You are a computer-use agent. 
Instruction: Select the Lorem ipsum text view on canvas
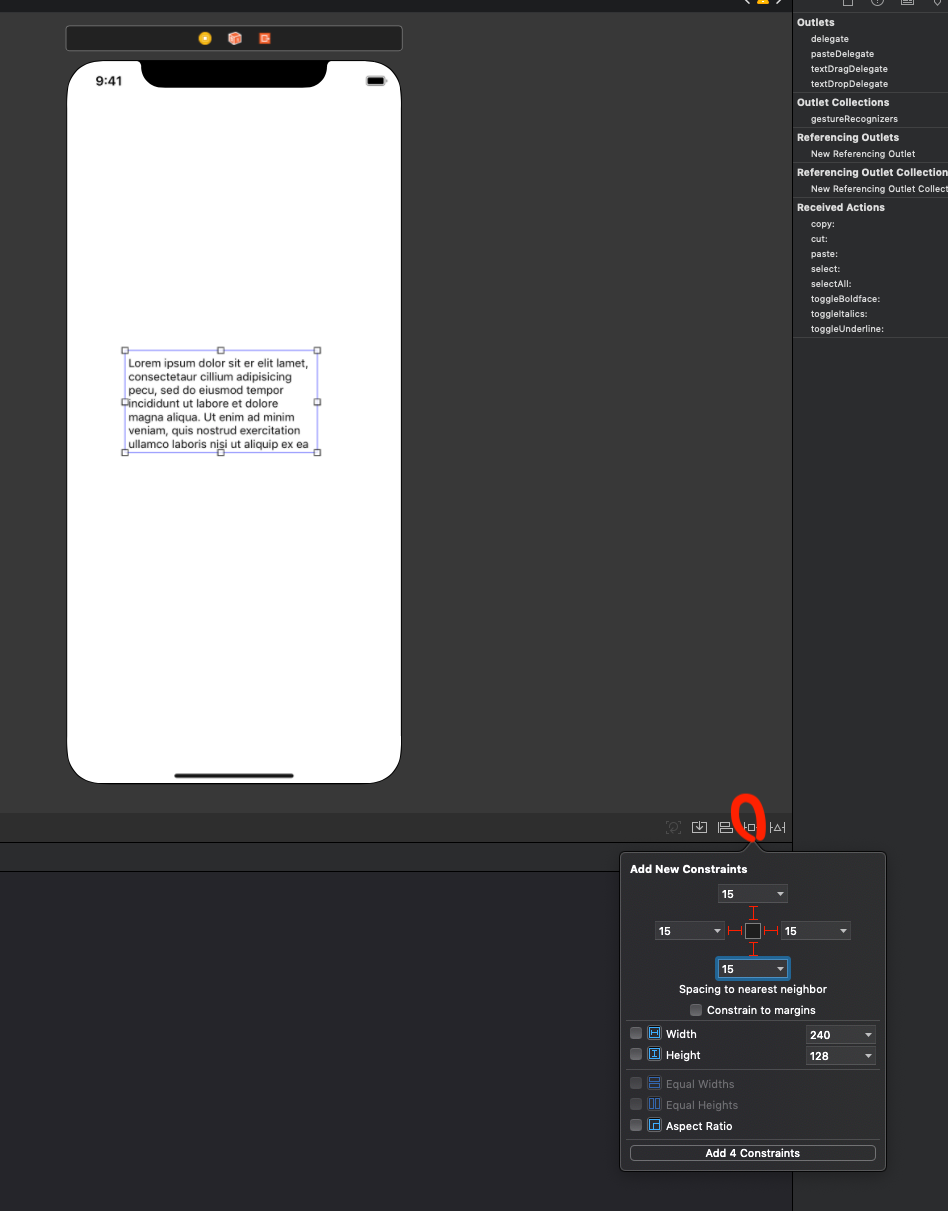click(x=221, y=402)
